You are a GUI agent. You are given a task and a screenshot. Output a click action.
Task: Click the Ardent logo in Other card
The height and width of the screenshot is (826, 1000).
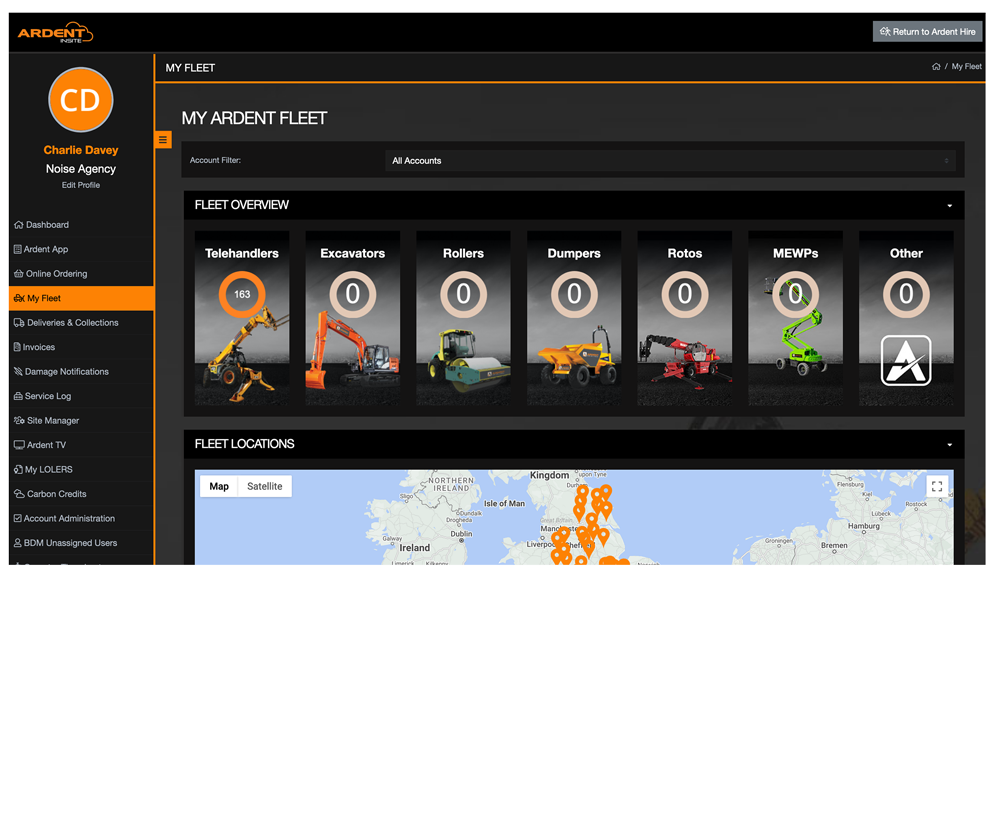(x=906, y=360)
